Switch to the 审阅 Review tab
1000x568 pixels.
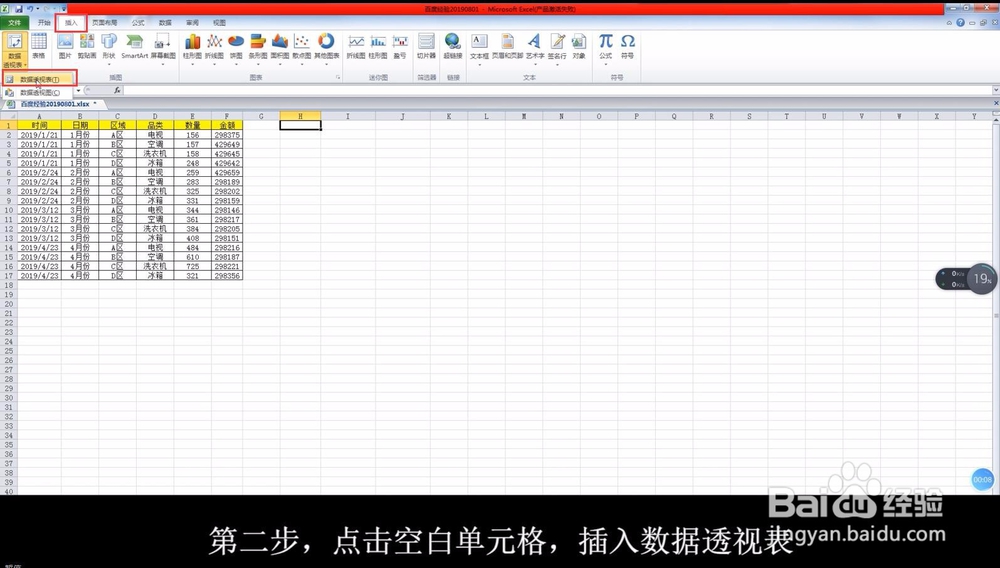point(192,22)
